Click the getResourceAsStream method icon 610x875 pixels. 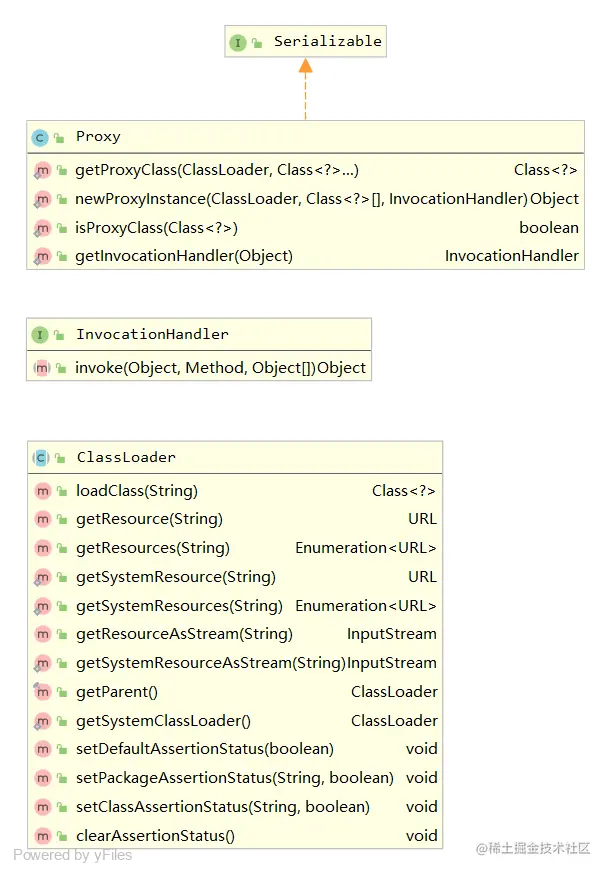click(x=43, y=634)
